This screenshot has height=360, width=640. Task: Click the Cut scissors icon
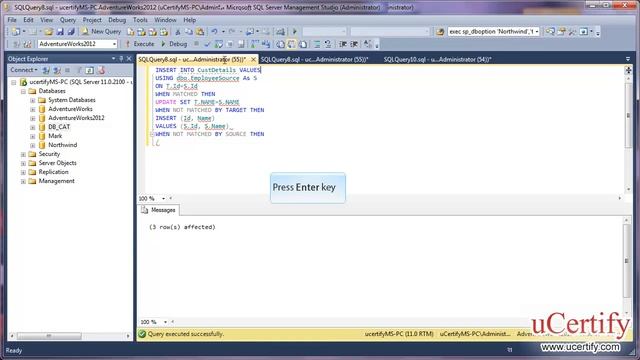(178, 31)
